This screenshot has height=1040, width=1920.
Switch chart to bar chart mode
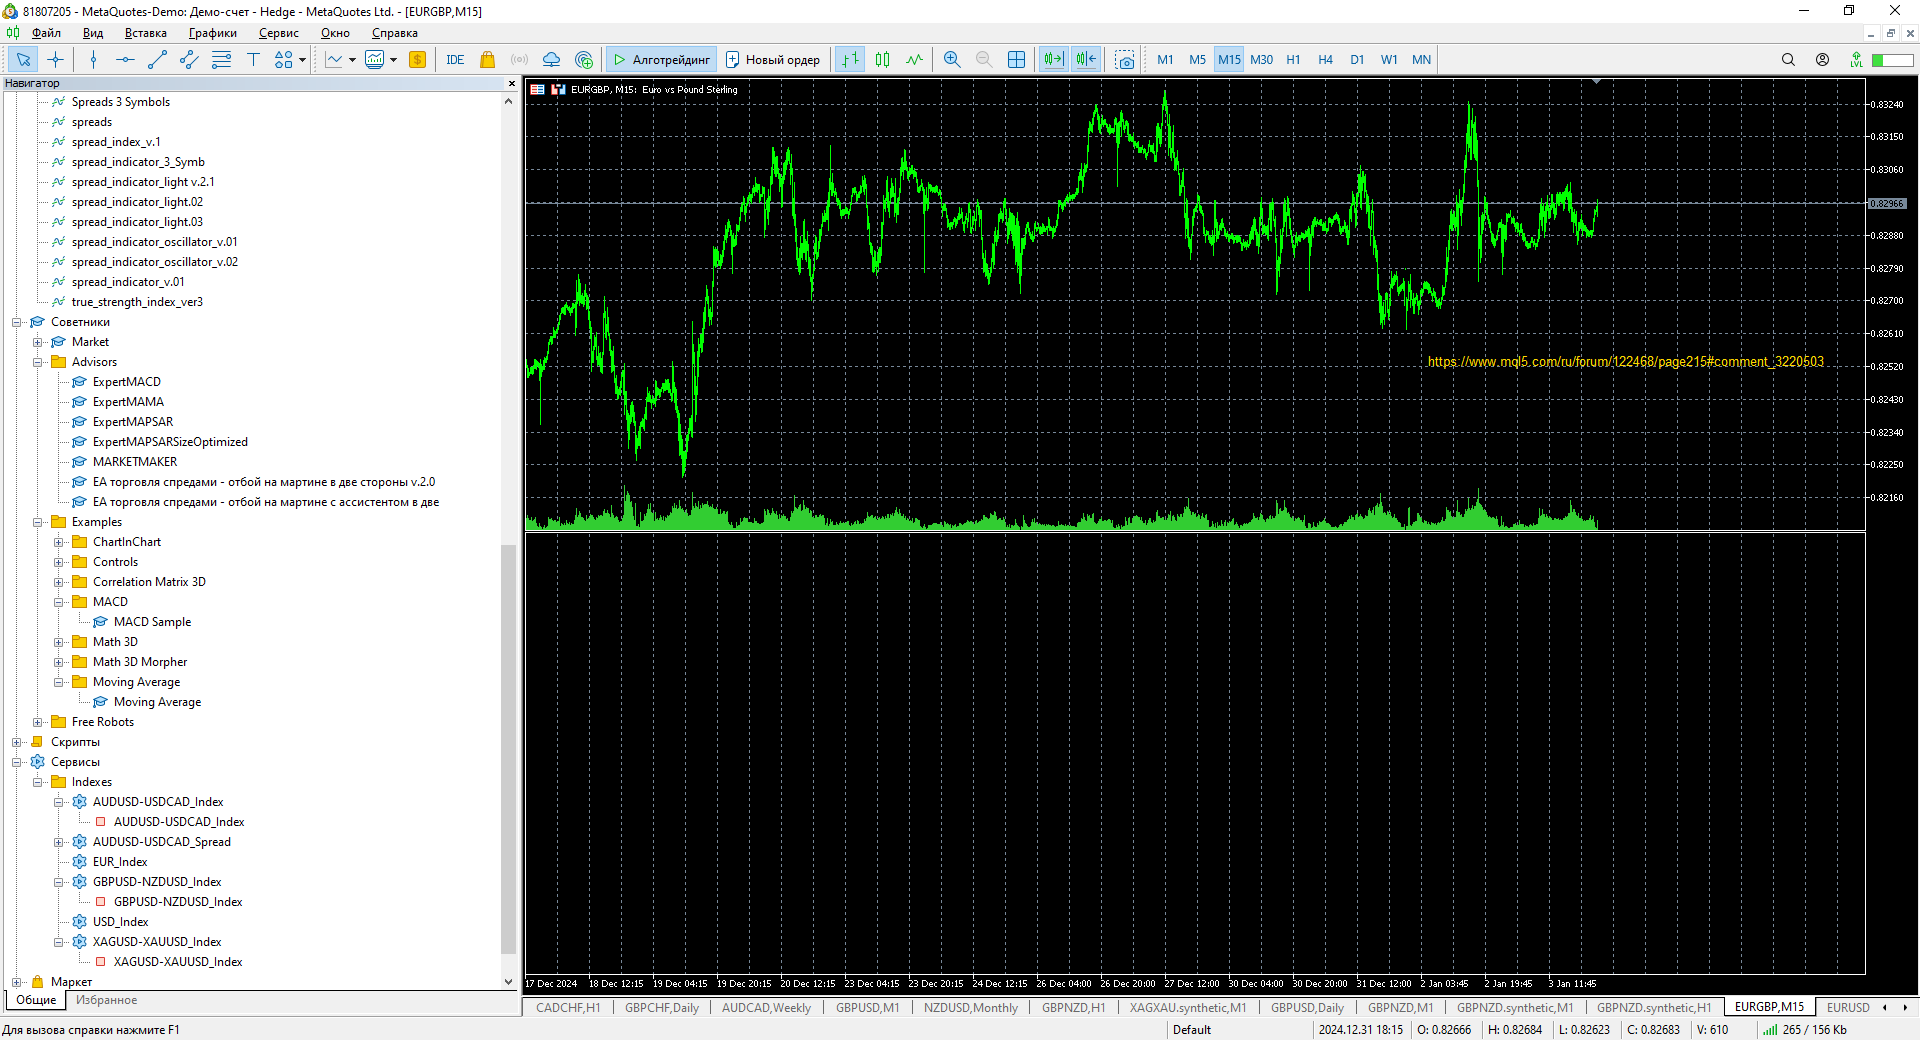coord(850,60)
